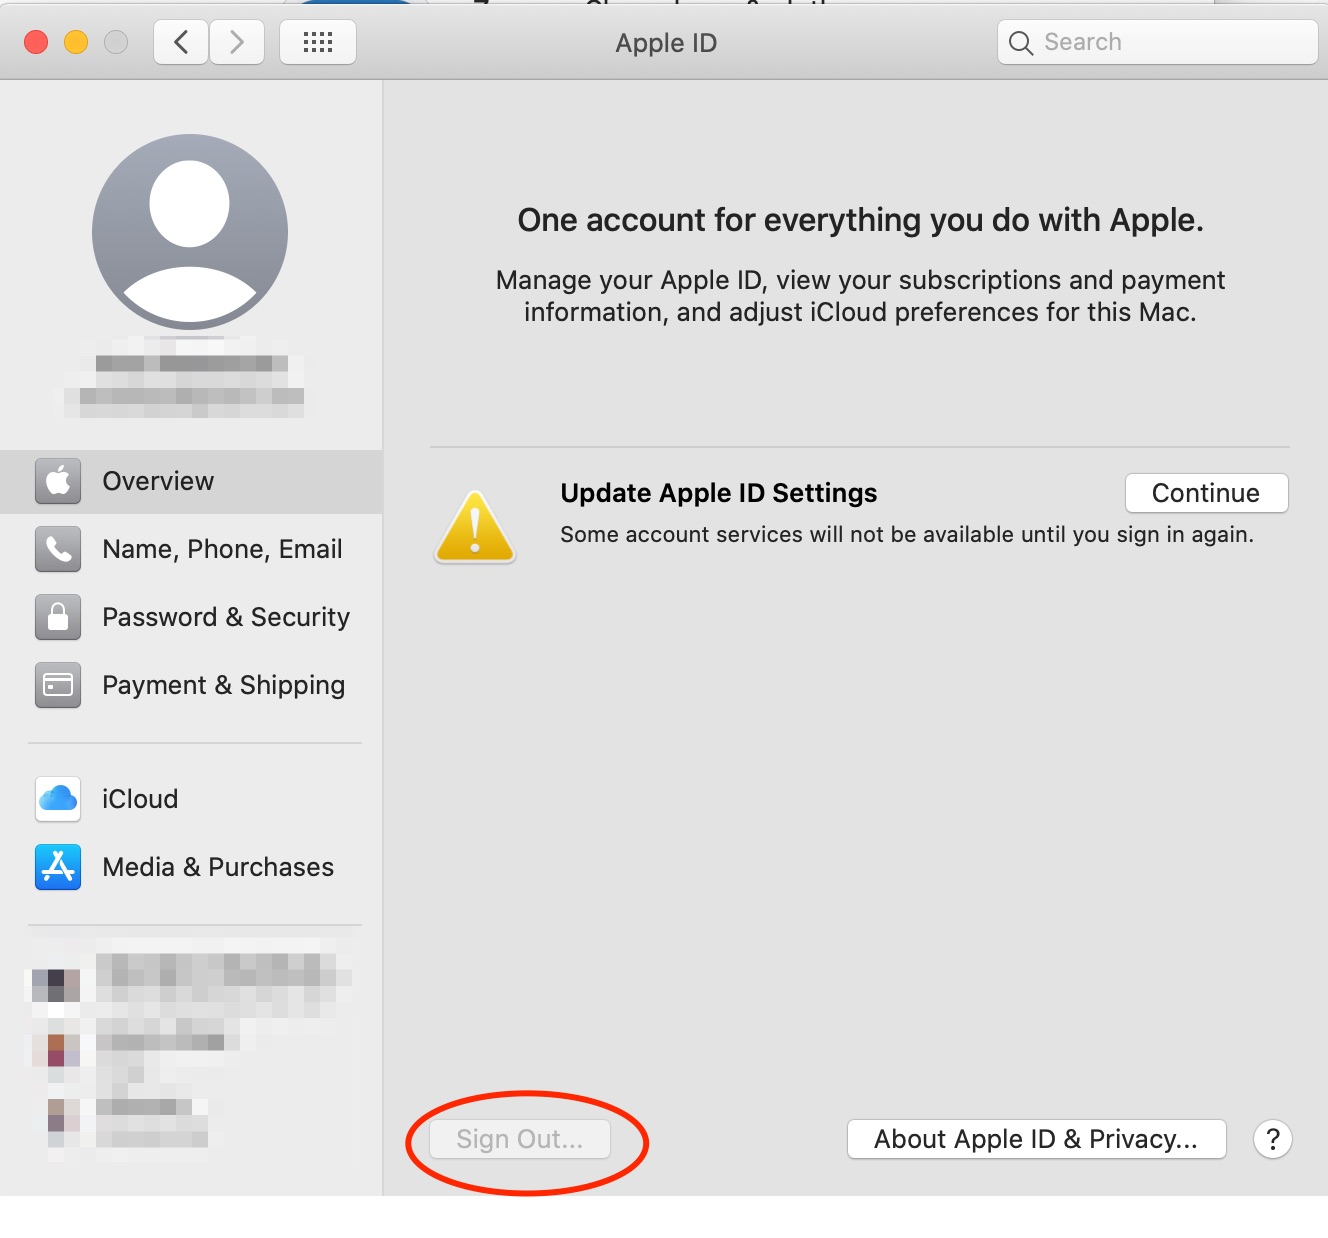This screenshot has width=1328, height=1238.
Task: Go back with the left chevron button
Action: (181, 42)
